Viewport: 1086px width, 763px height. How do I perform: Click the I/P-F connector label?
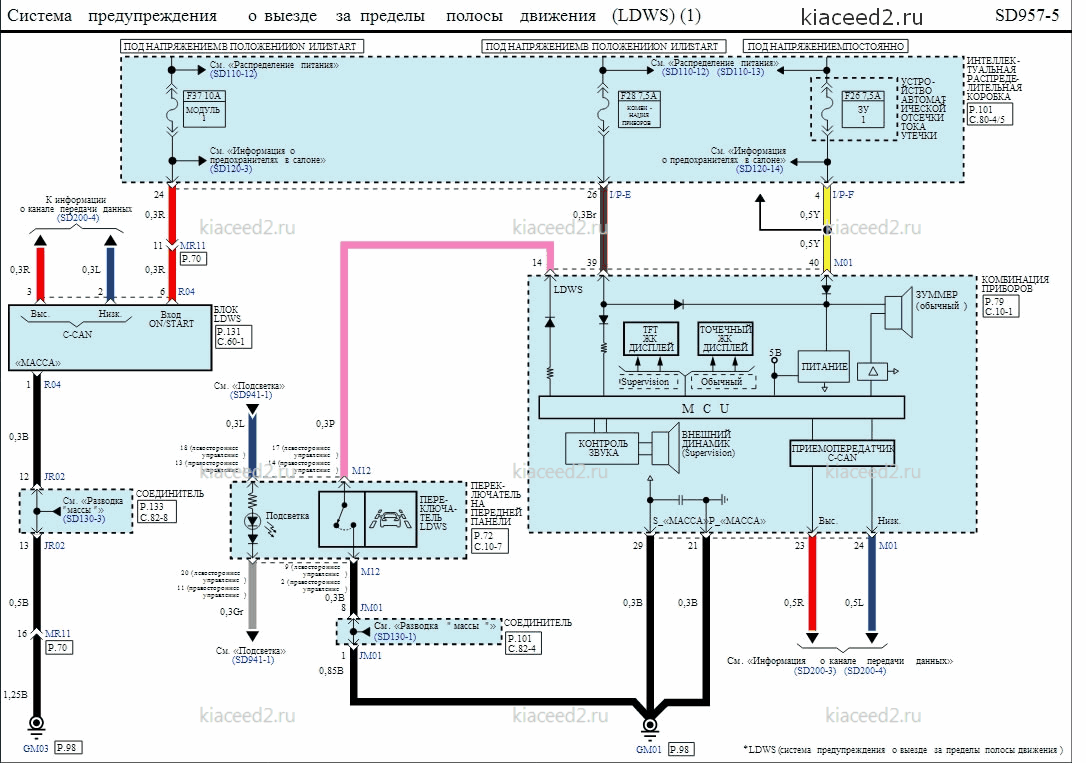pos(843,195)
